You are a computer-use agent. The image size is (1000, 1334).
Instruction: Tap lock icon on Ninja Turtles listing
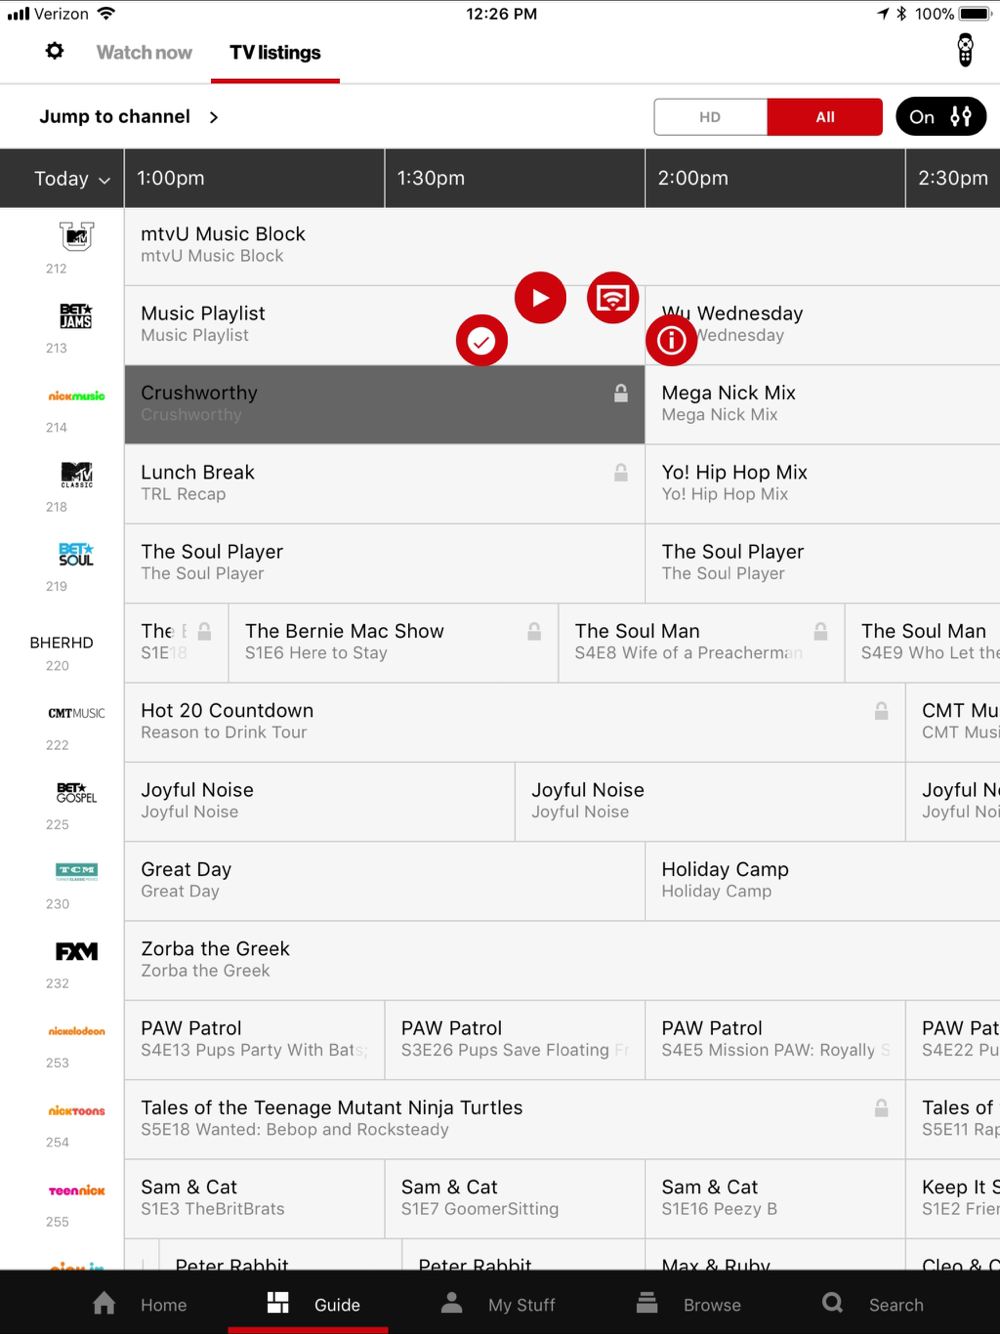click(x=881, y=1107)
